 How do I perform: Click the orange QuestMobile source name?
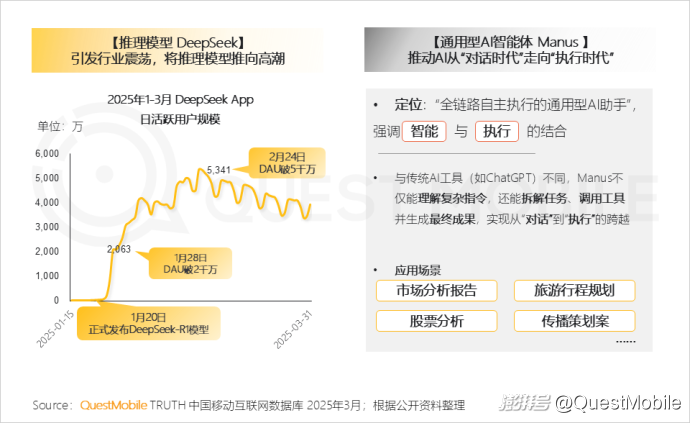tap(114, 405)
